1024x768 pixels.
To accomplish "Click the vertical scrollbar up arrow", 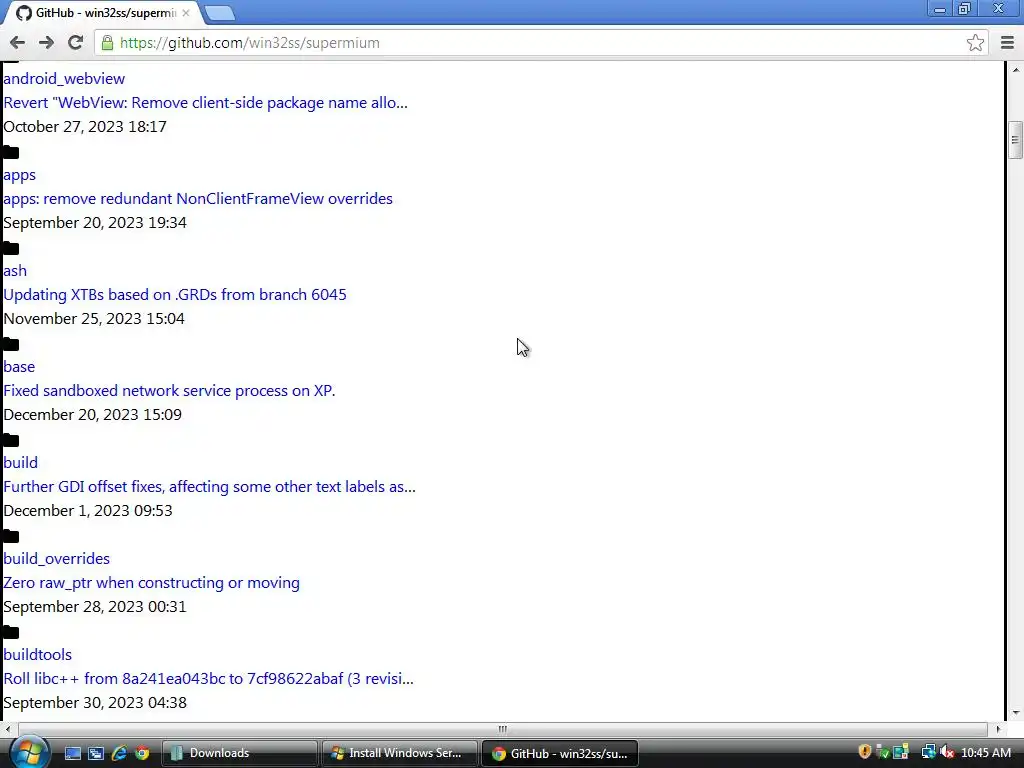I will click(x=1014, y=69).
